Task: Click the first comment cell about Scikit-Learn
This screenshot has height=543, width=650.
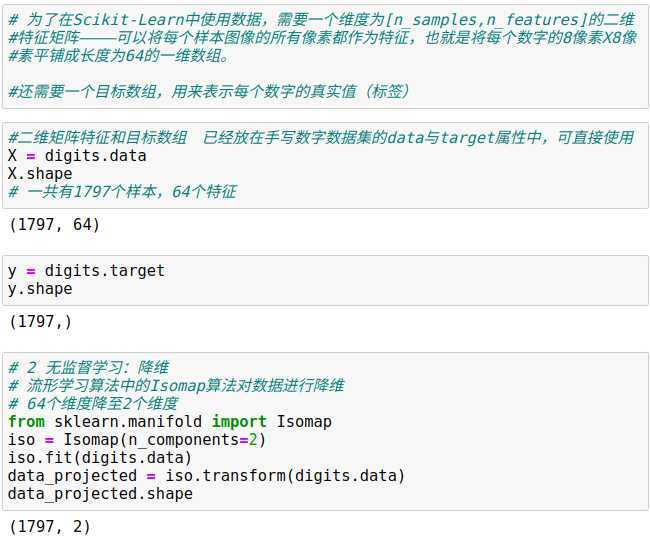Action: point(325,56)
